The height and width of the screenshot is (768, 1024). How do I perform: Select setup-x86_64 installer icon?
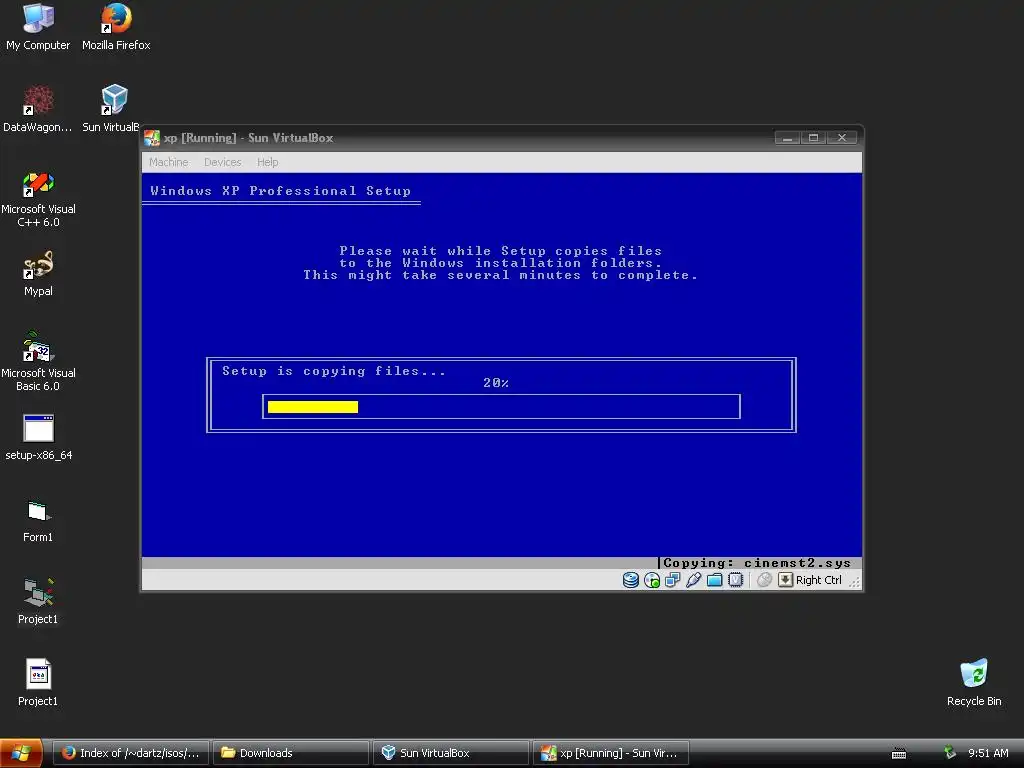tap(39, 437)
